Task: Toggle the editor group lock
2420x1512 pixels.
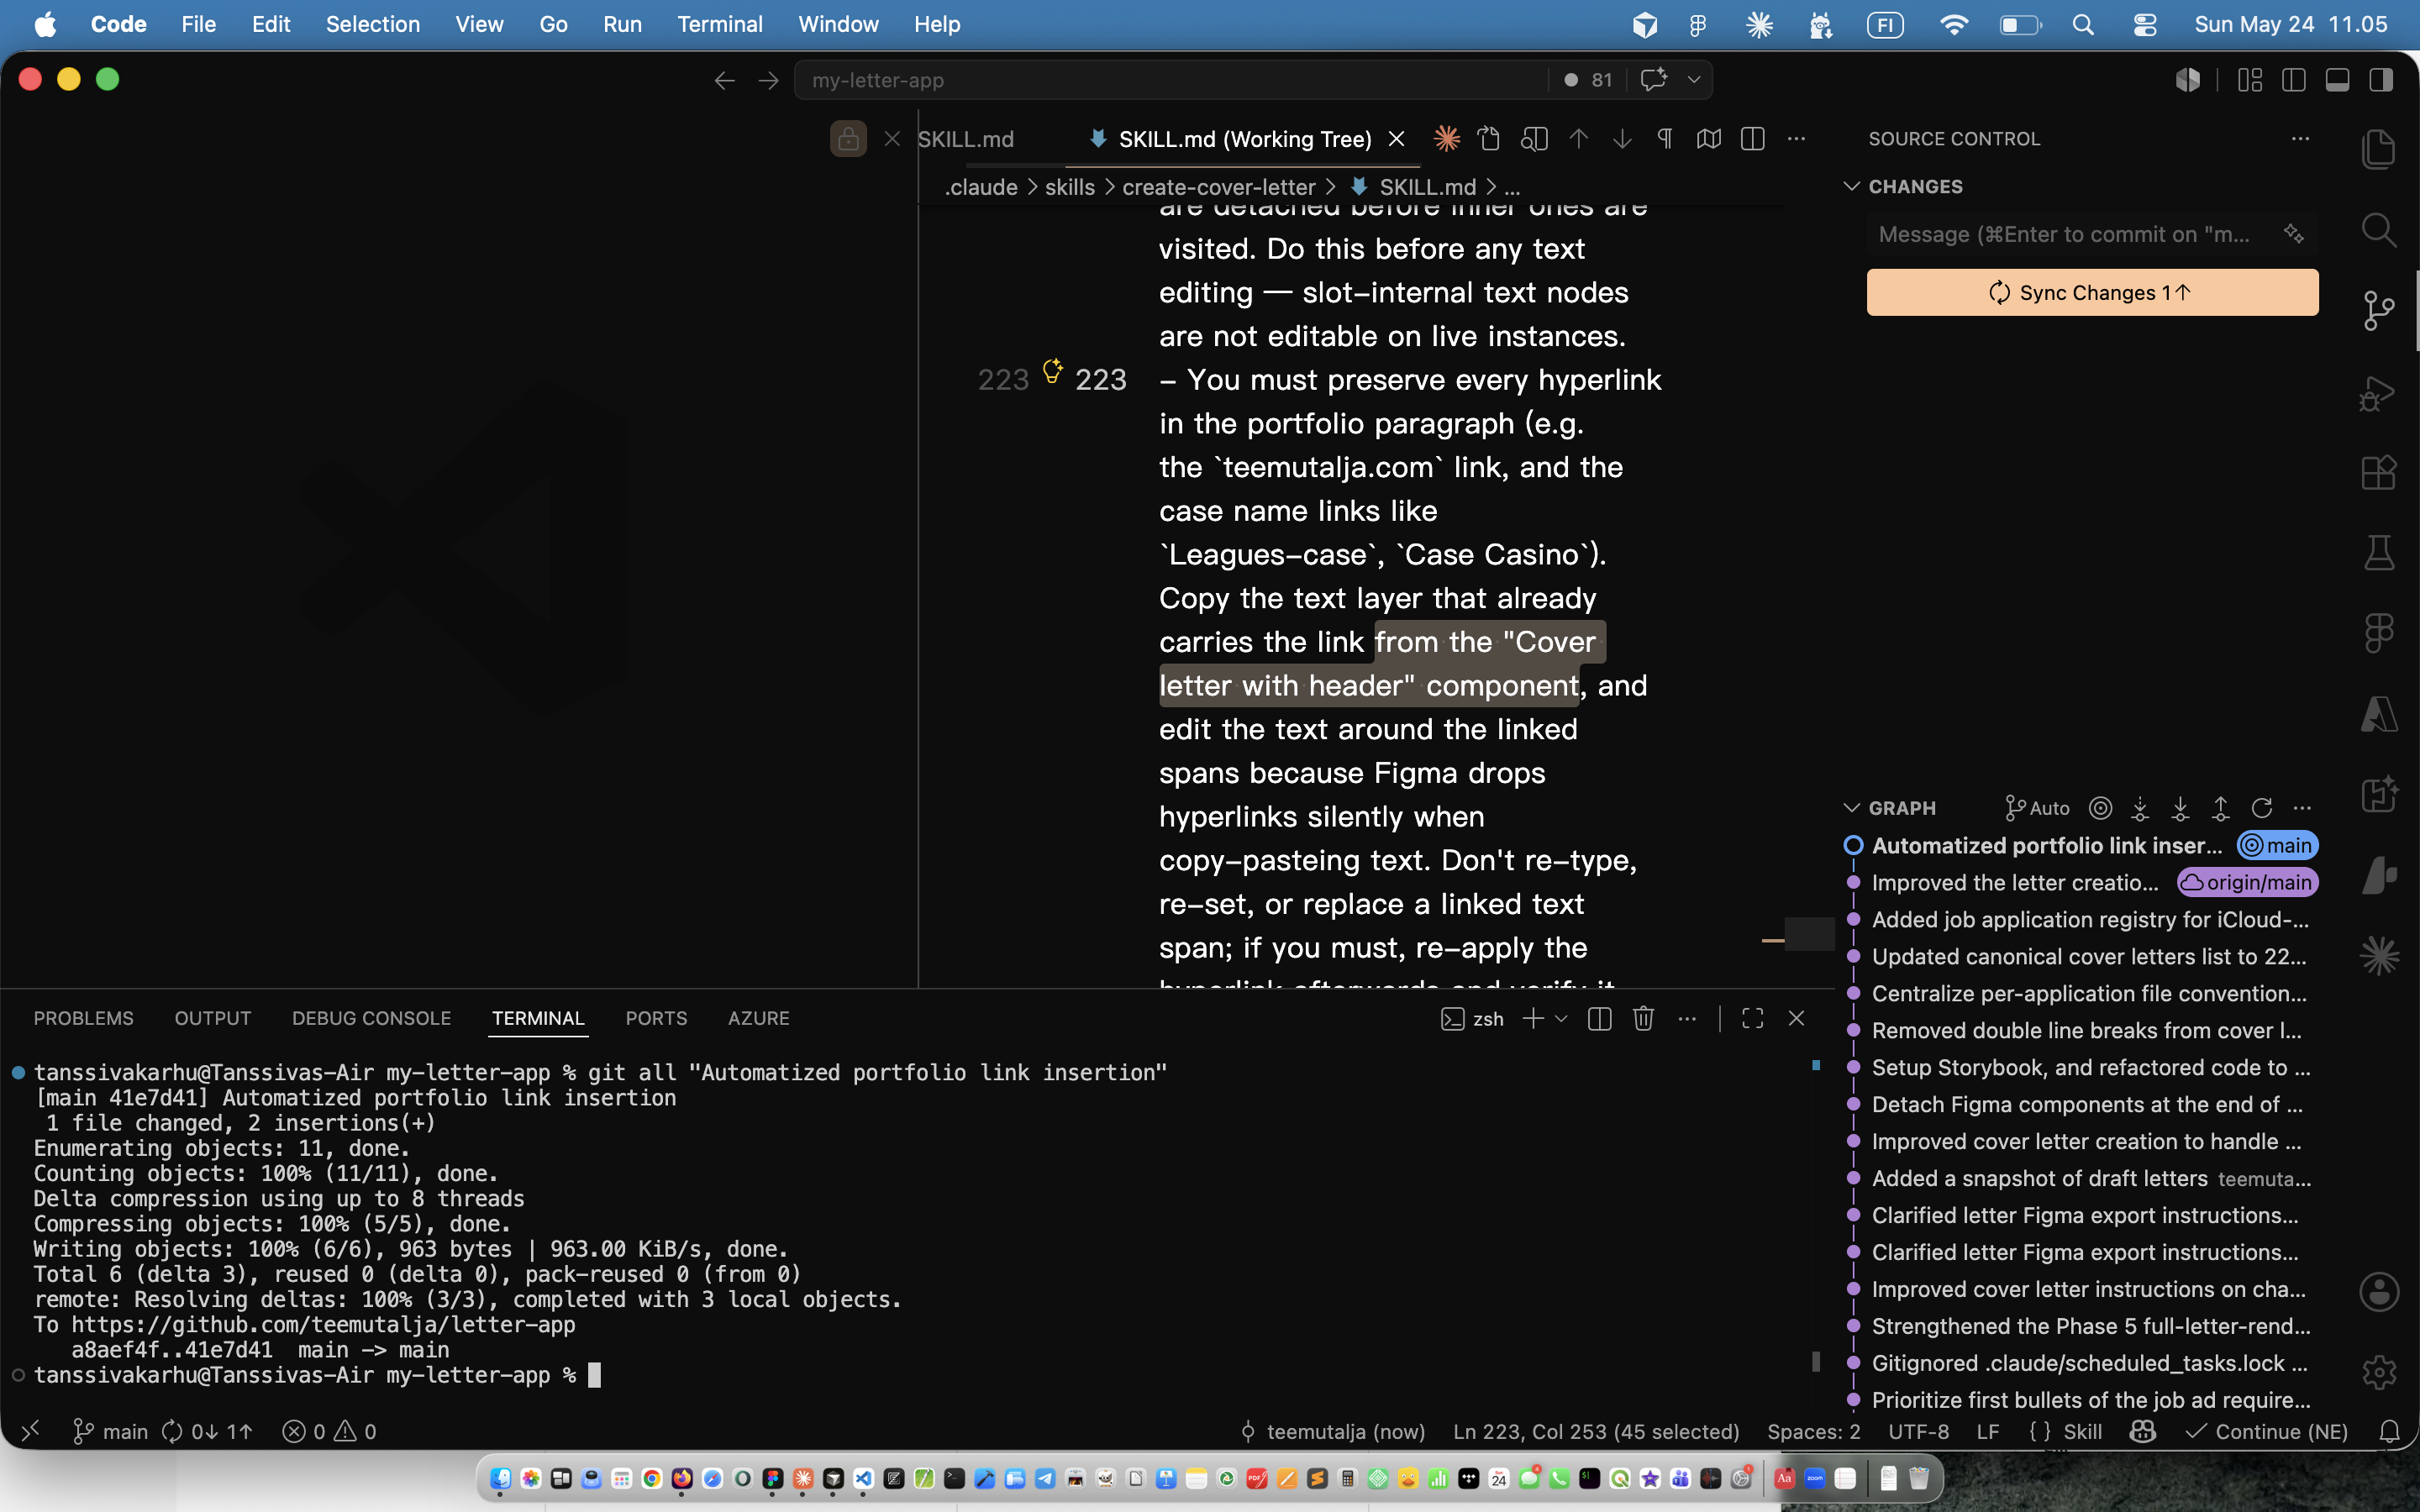Action: pos(848,139)
